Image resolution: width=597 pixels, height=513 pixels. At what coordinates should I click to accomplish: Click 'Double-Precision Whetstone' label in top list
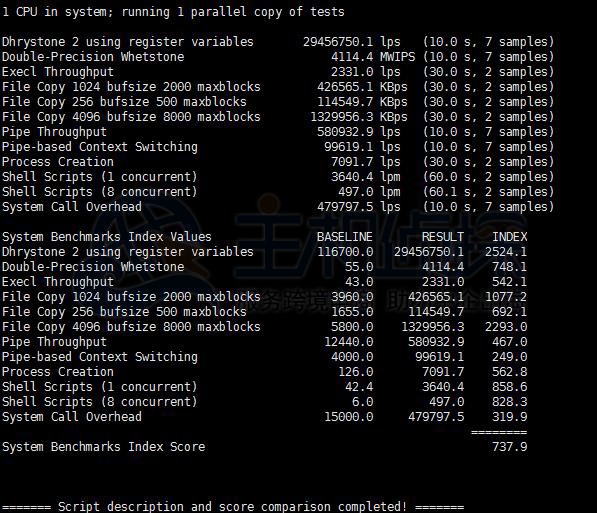(x=93, y=57)
